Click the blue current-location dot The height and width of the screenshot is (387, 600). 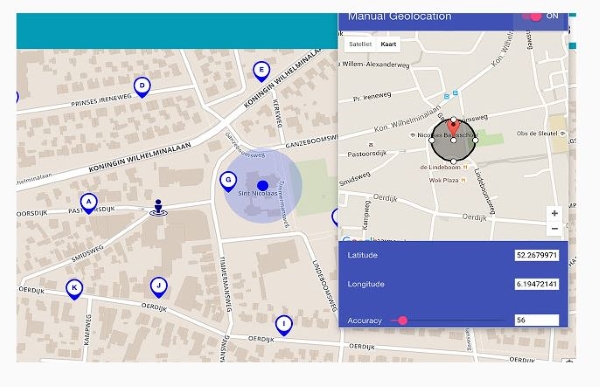(262, 186)
